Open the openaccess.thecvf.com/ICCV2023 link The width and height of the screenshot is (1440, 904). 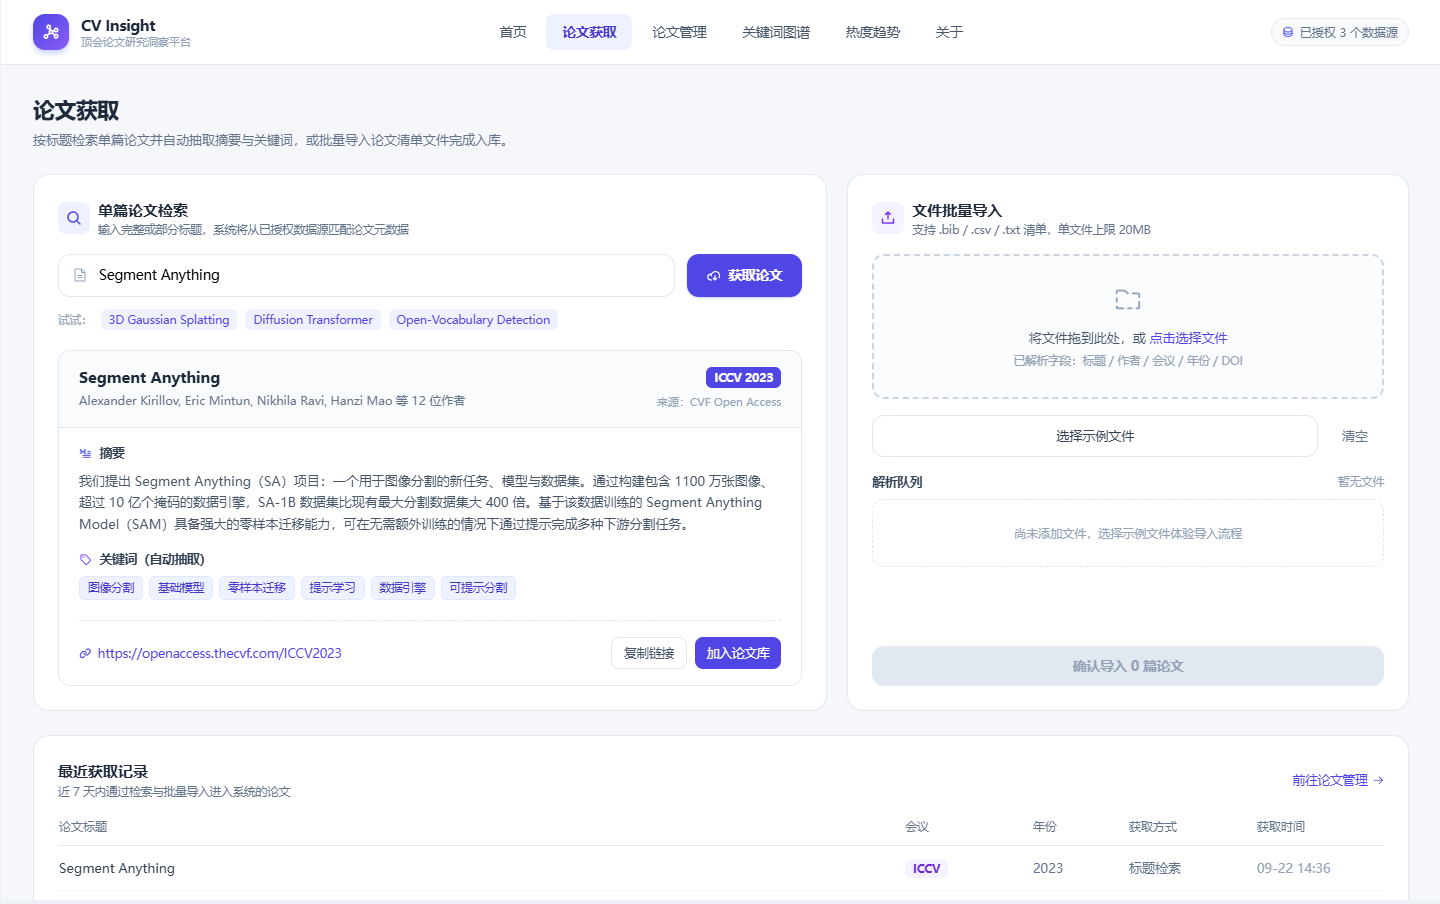(219, 653)
